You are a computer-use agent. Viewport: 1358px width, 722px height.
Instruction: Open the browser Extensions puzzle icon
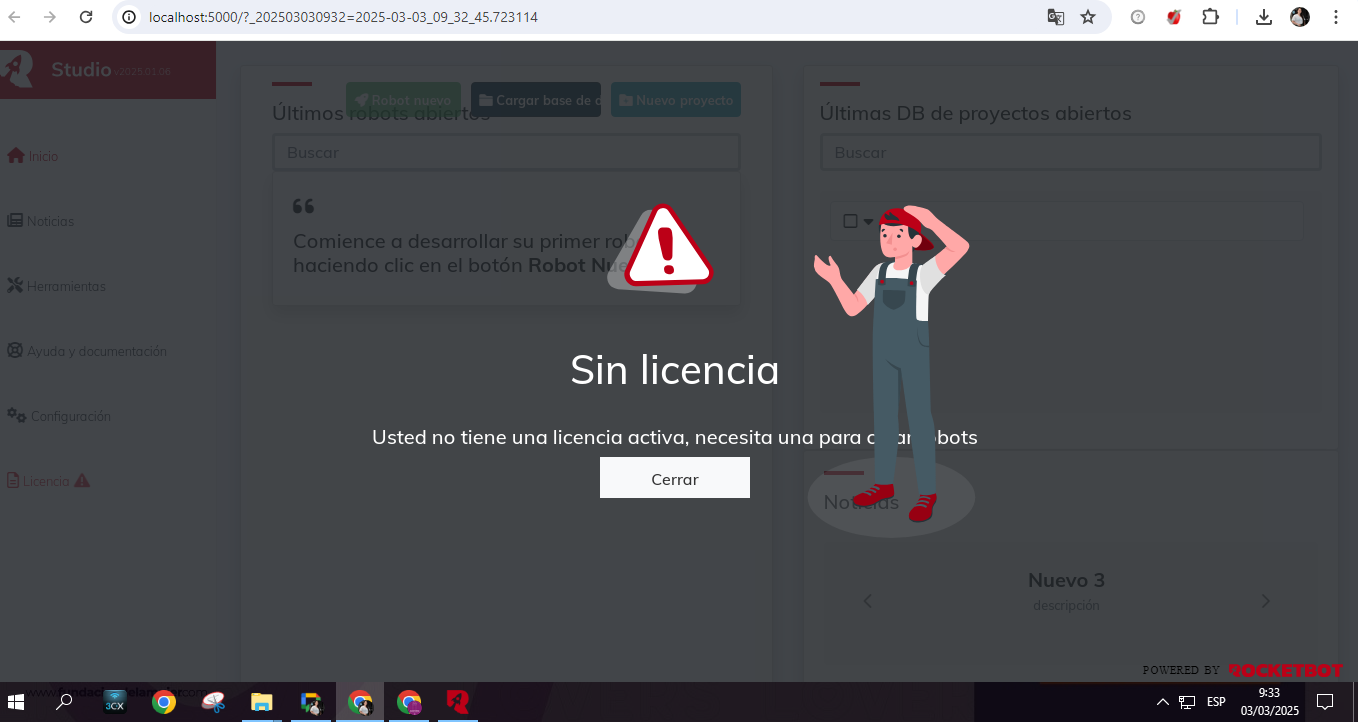coord(1210,17)
